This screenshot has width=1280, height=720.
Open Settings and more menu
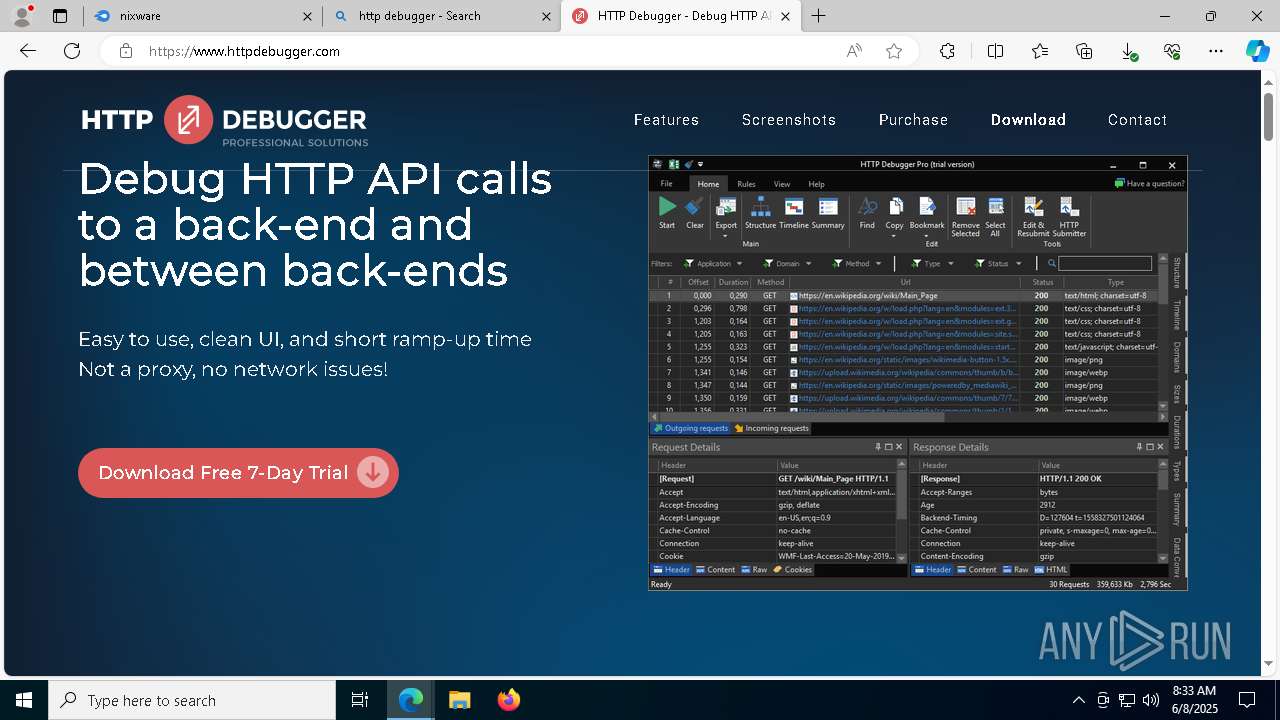[1216, 51]
